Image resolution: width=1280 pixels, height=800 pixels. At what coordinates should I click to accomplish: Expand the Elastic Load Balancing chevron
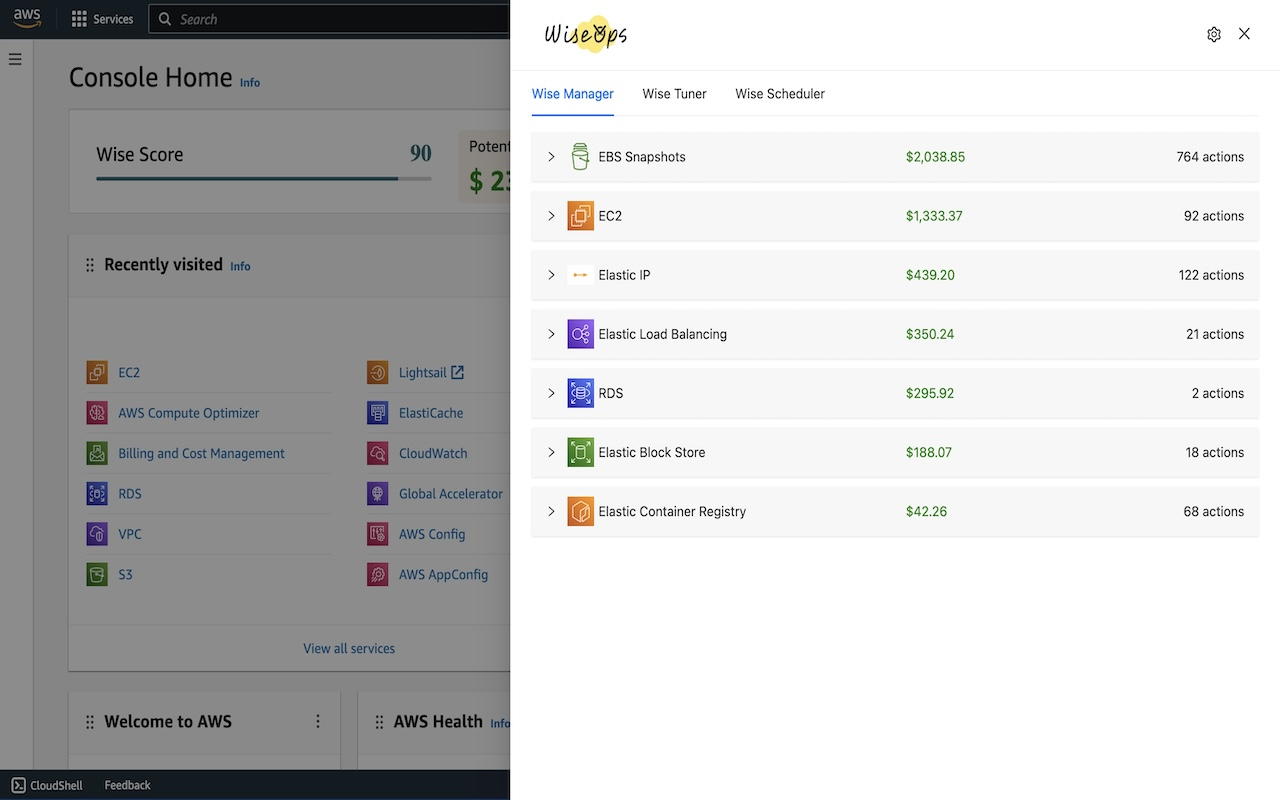point(551,334)
